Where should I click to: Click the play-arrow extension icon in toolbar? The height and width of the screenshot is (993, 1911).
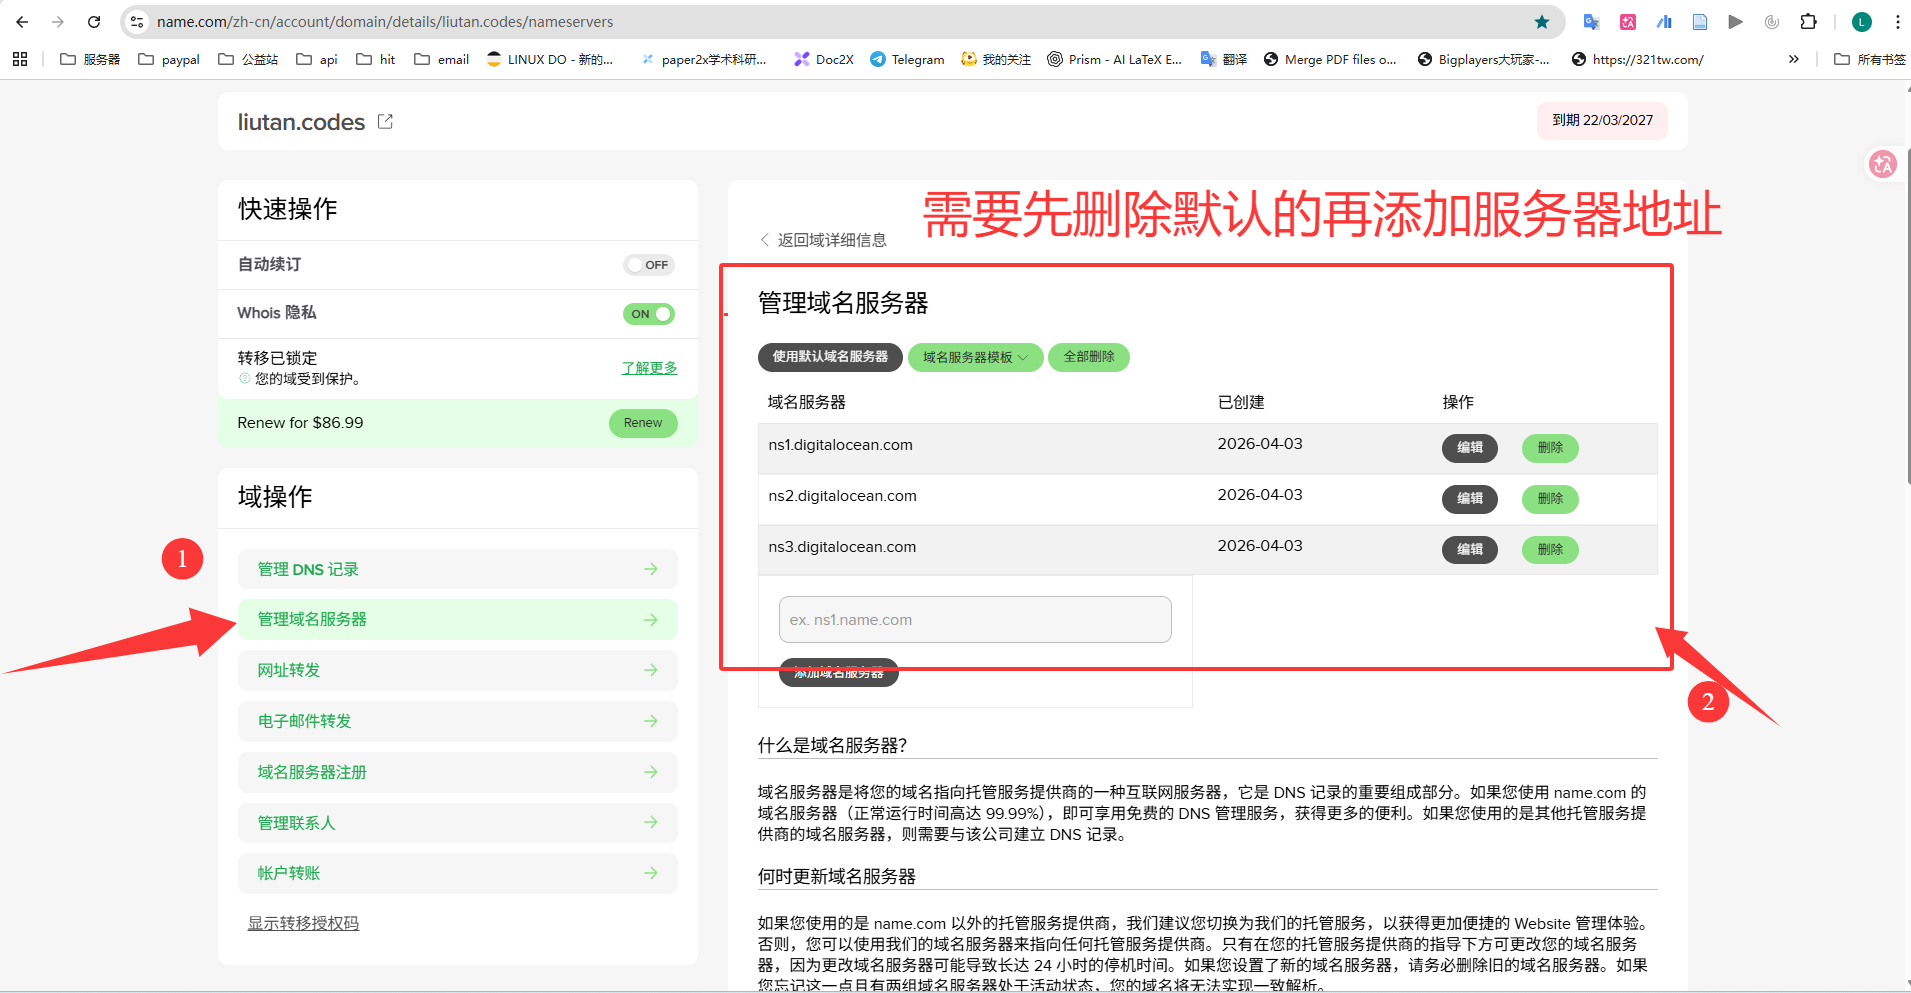1735,22
